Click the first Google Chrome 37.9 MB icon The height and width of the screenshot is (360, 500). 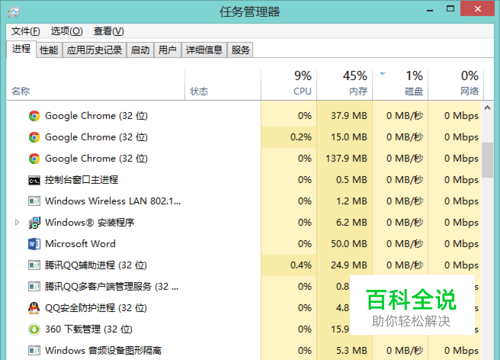[34, 116]
